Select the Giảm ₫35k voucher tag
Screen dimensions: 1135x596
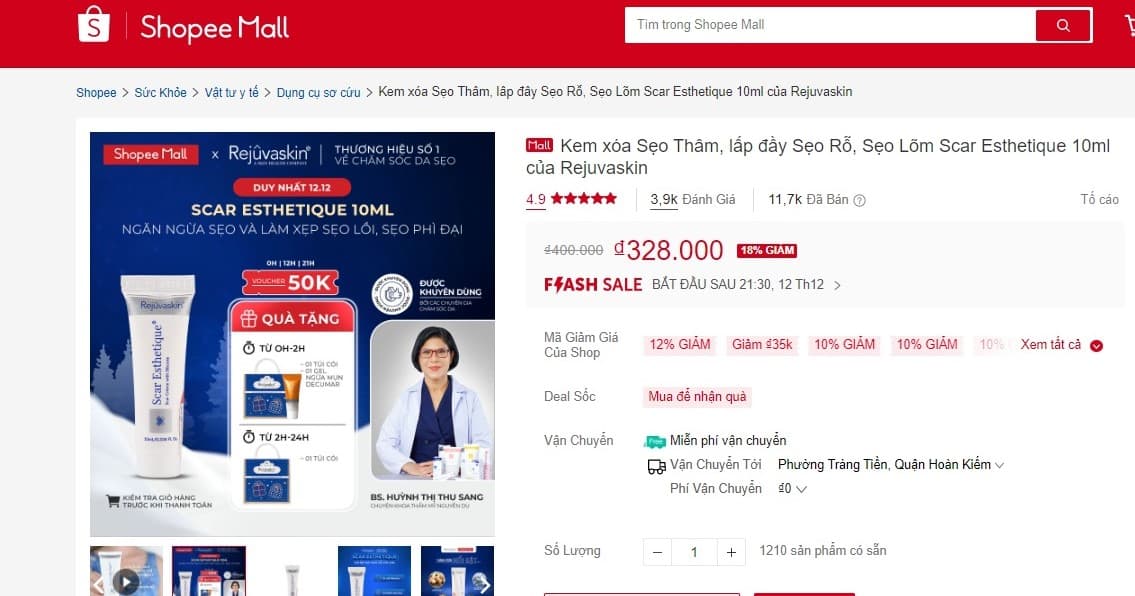pos(762,345)
